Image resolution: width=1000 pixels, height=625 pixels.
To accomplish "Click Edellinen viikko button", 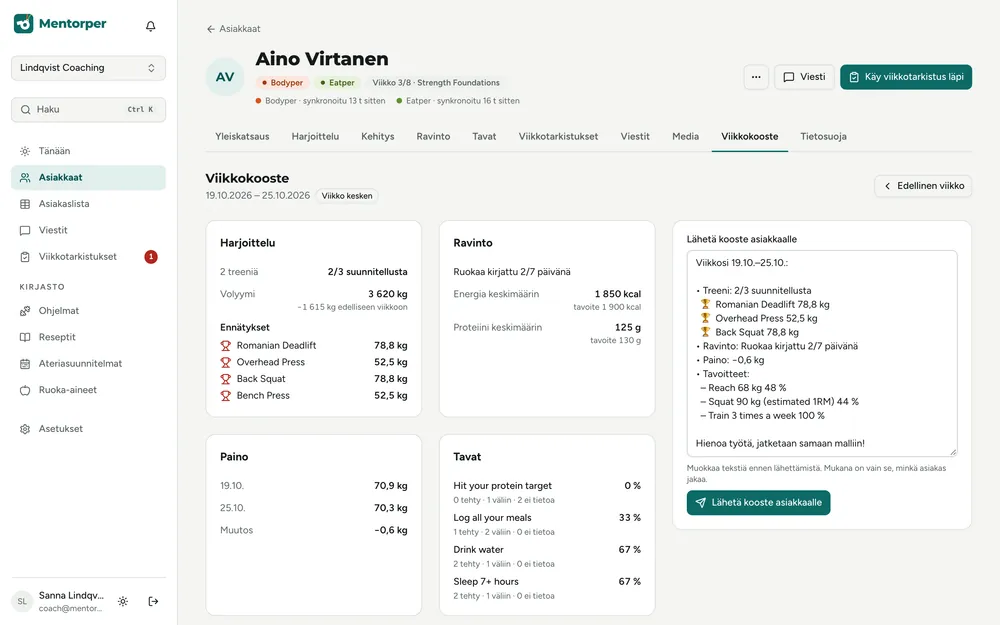I will [x=923, y=186].
